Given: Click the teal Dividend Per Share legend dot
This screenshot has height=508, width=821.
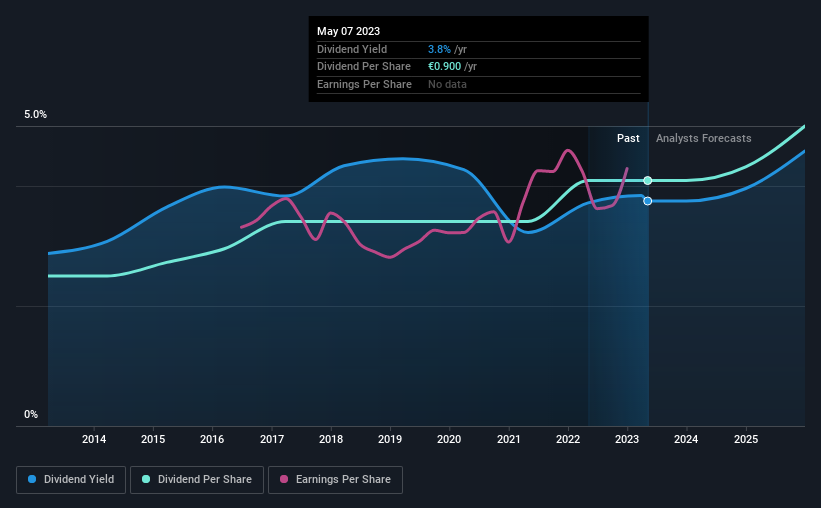Looking at the screenshot, I should click(146, 479).
